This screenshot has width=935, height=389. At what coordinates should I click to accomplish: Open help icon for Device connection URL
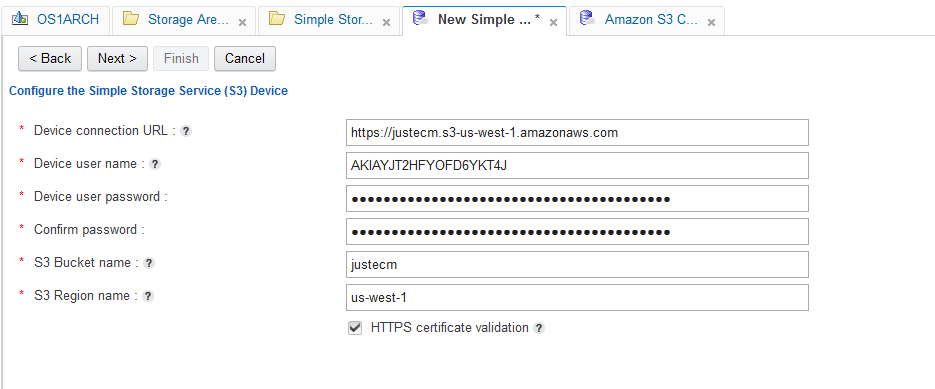(186, 131)
